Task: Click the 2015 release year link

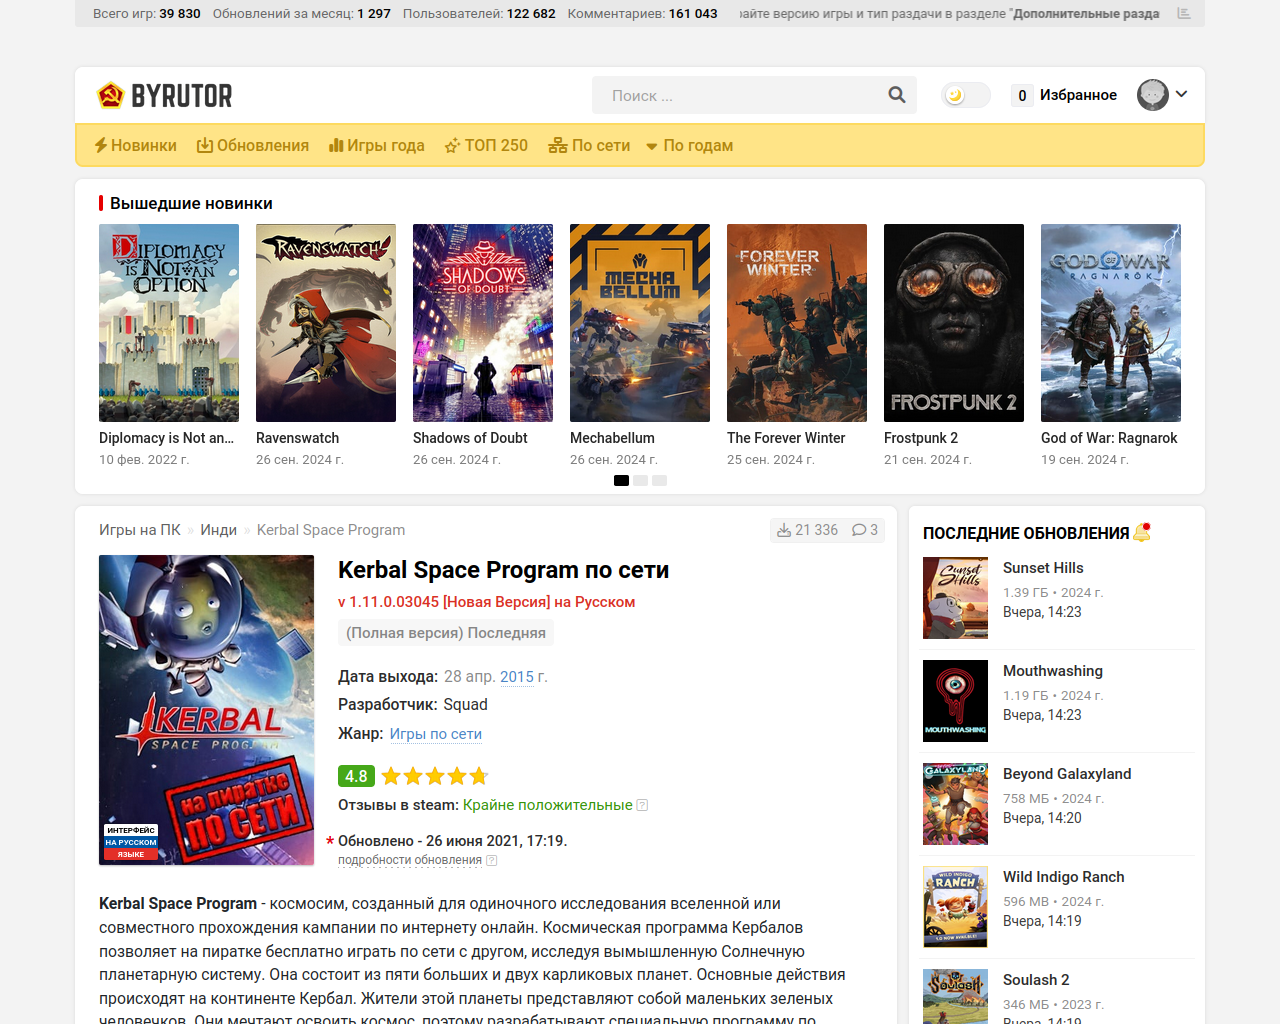Action: [517, 677]
